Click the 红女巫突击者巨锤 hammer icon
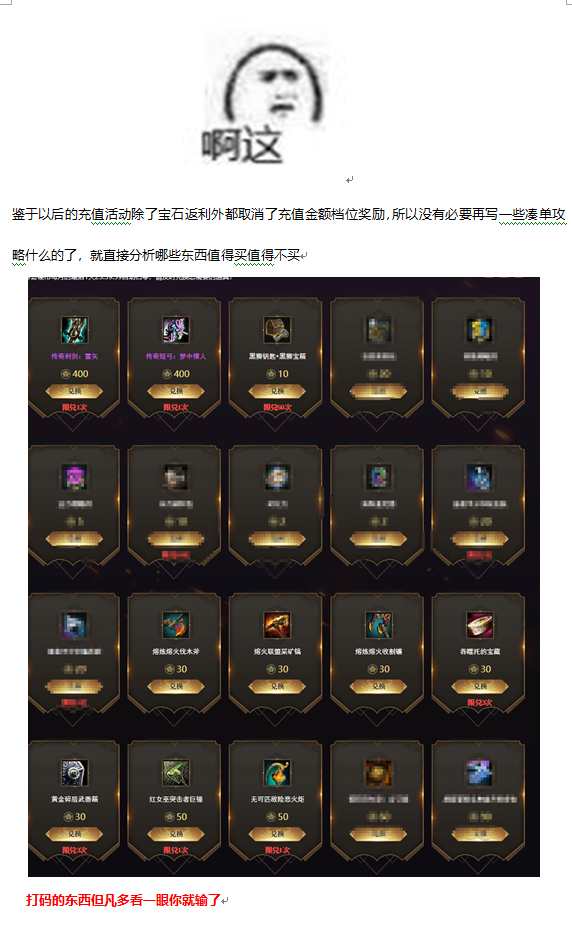This screenshot has height=929, width=572. [176, 773]
